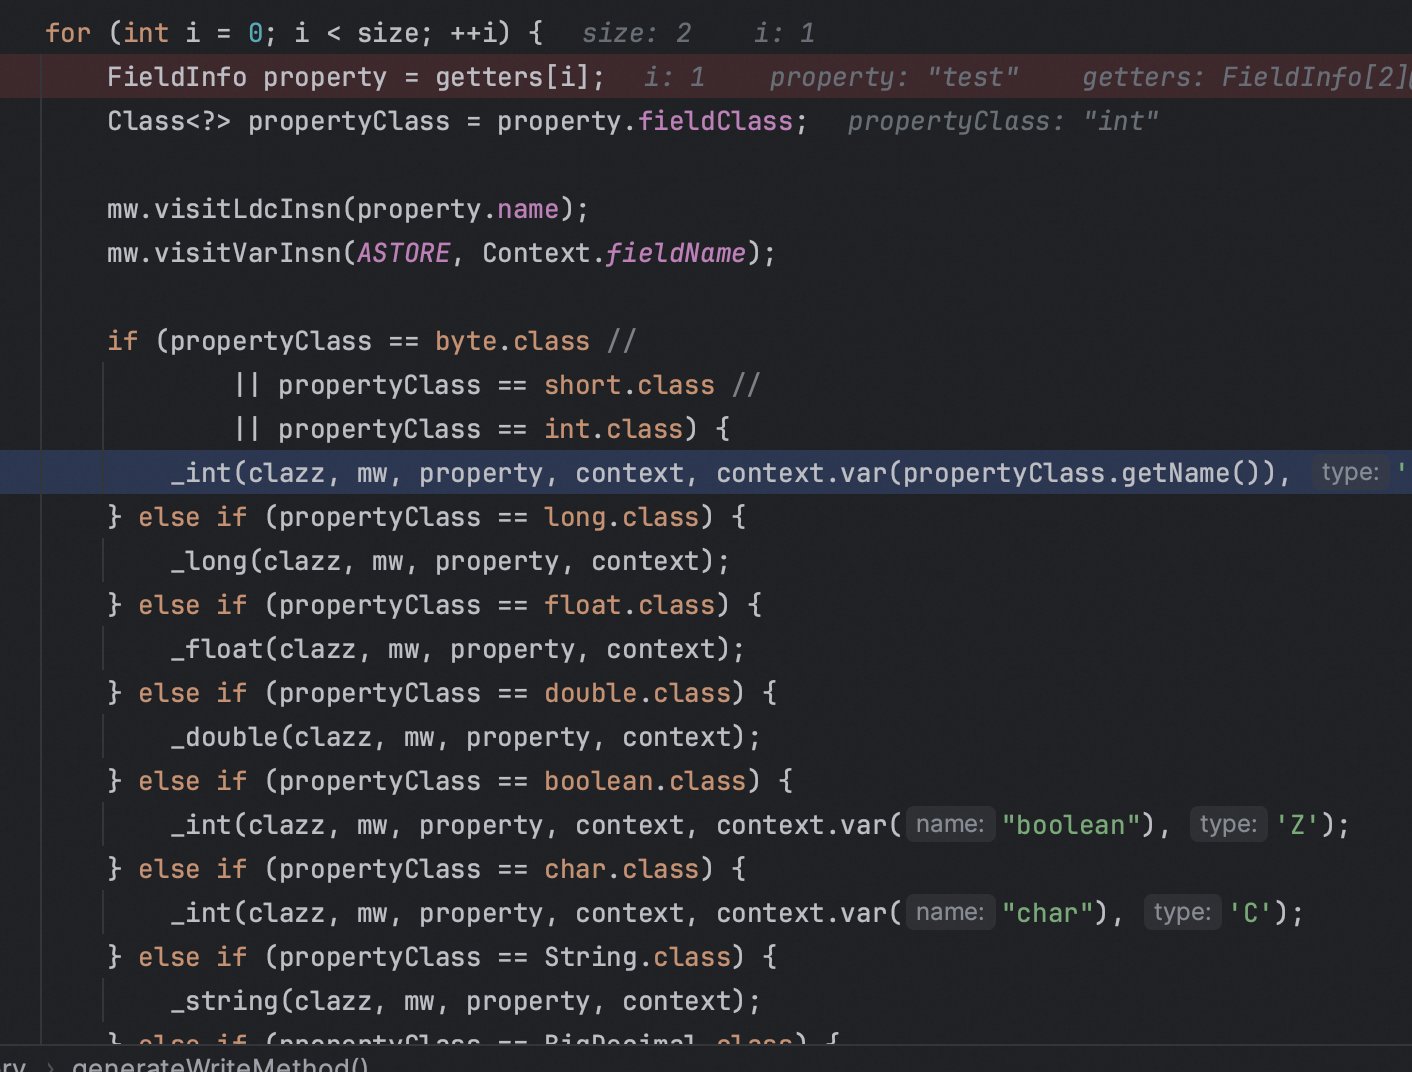Screen dimensions: 1412x1072
Task: Click 'long.class' in else-if
Action: click(x=621, y=517)
